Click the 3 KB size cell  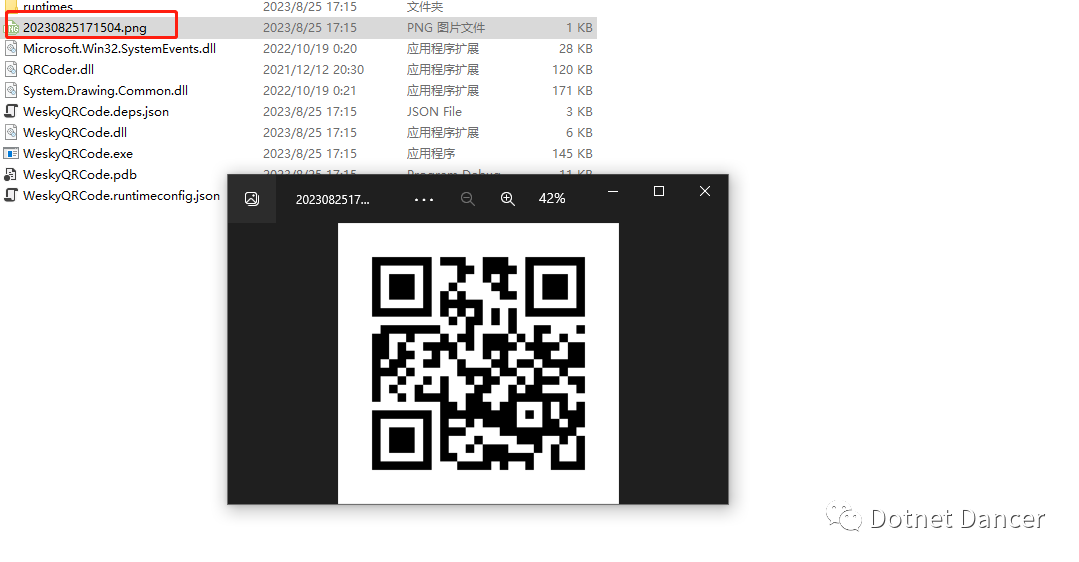point(579,111)
